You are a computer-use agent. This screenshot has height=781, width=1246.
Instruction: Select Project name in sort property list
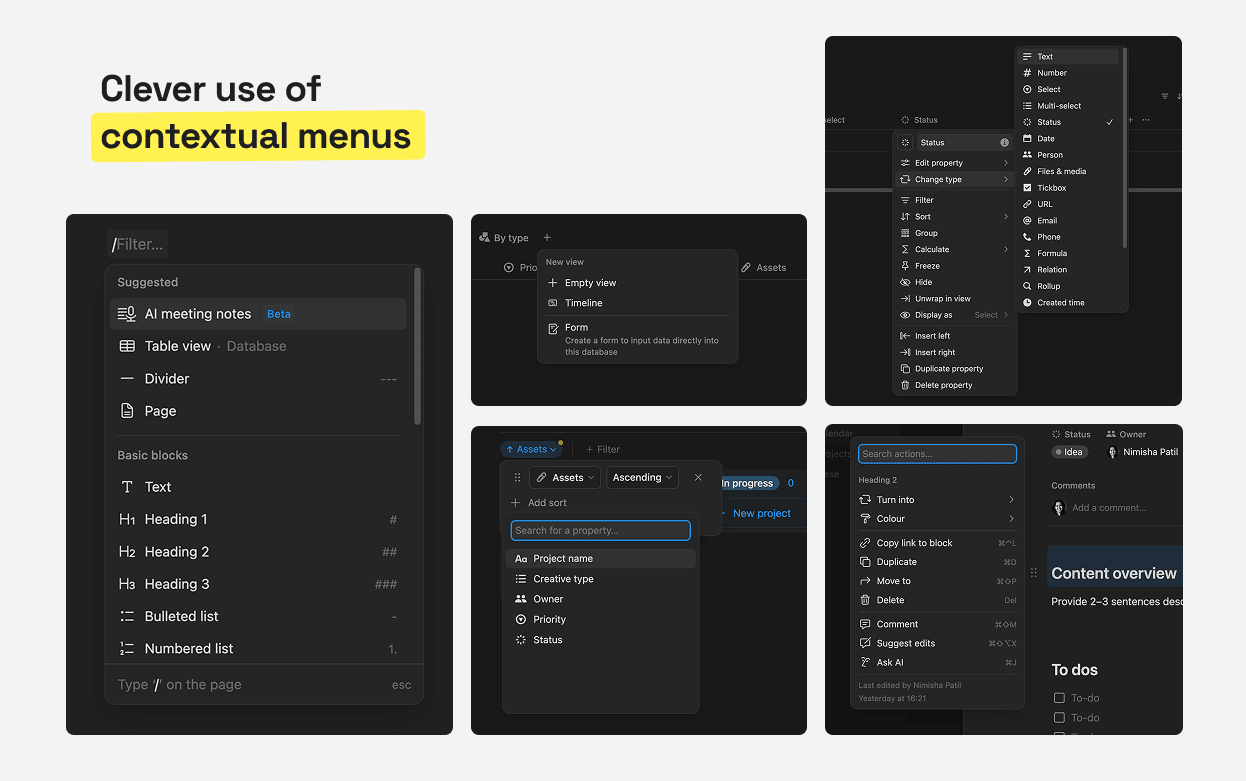coord(600,559)
